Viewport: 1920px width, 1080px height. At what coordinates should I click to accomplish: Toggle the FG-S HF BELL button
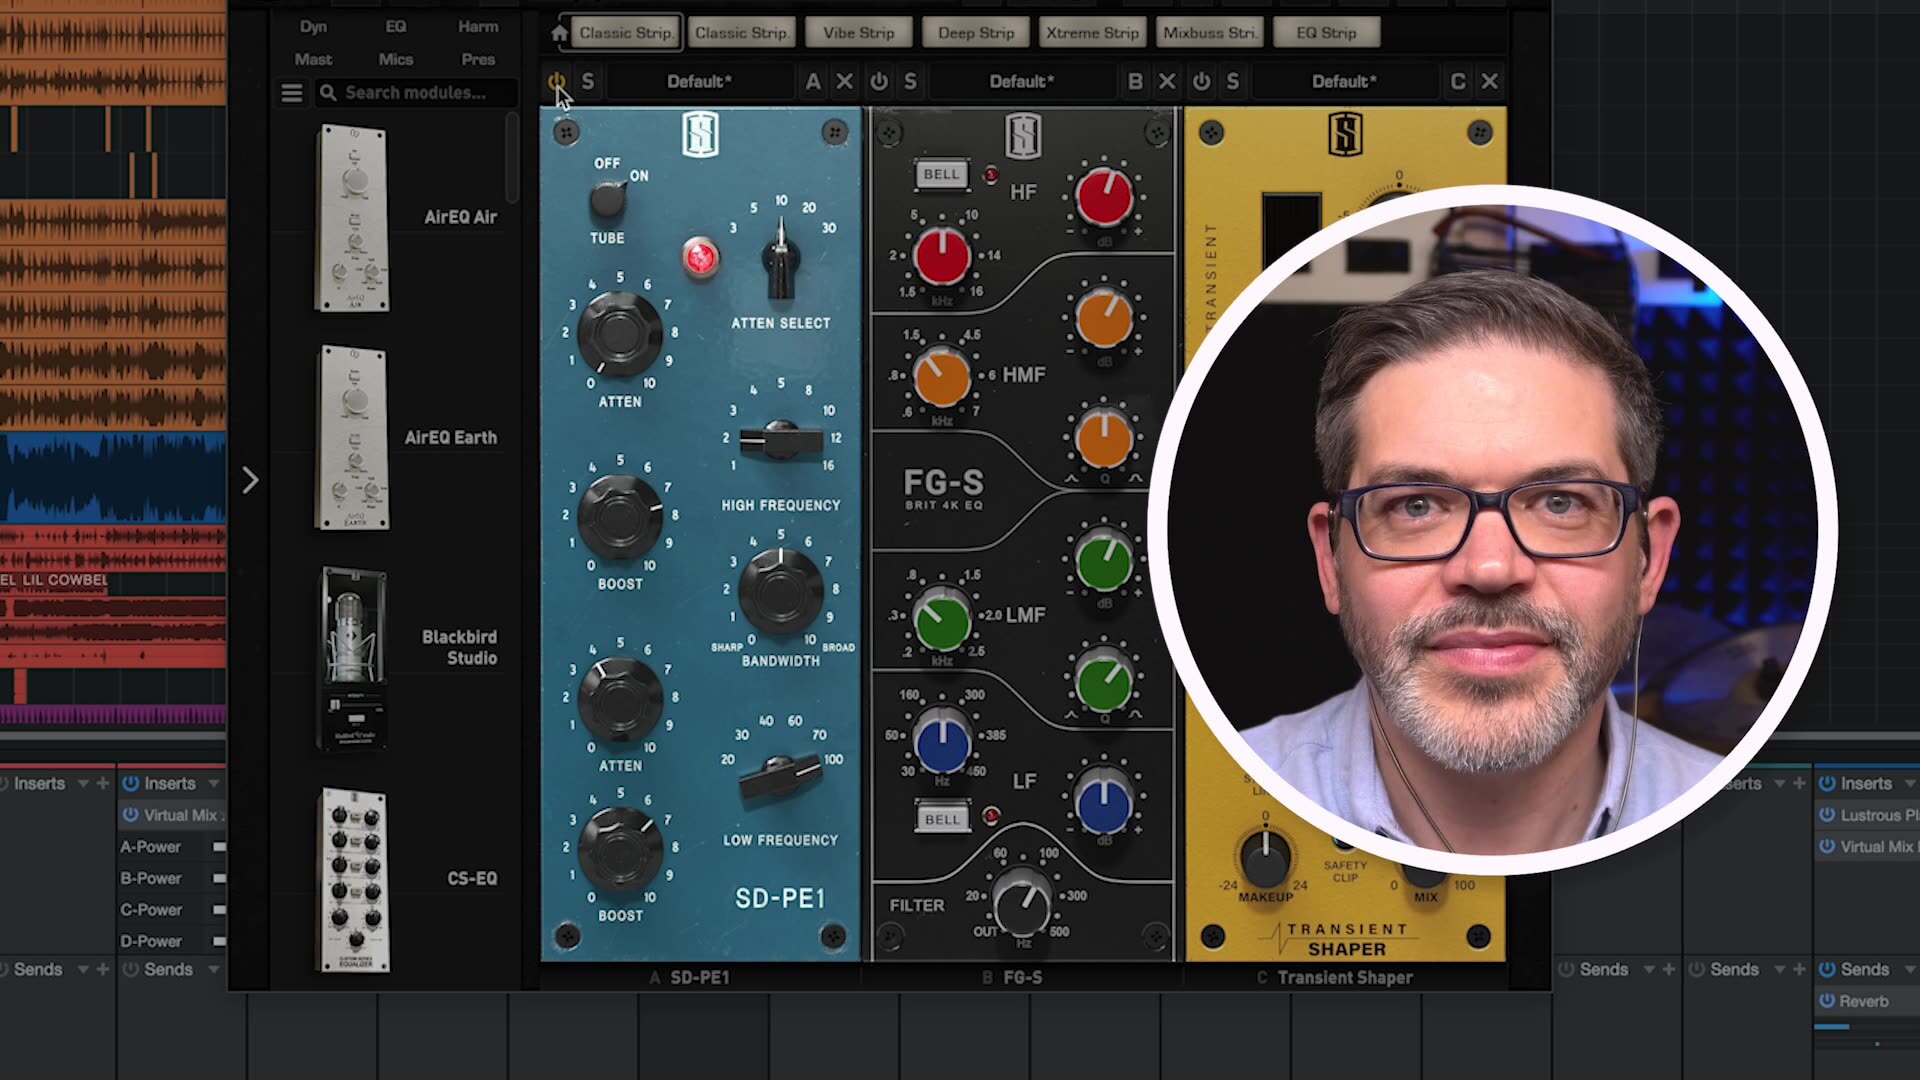(x=941, y=174)
